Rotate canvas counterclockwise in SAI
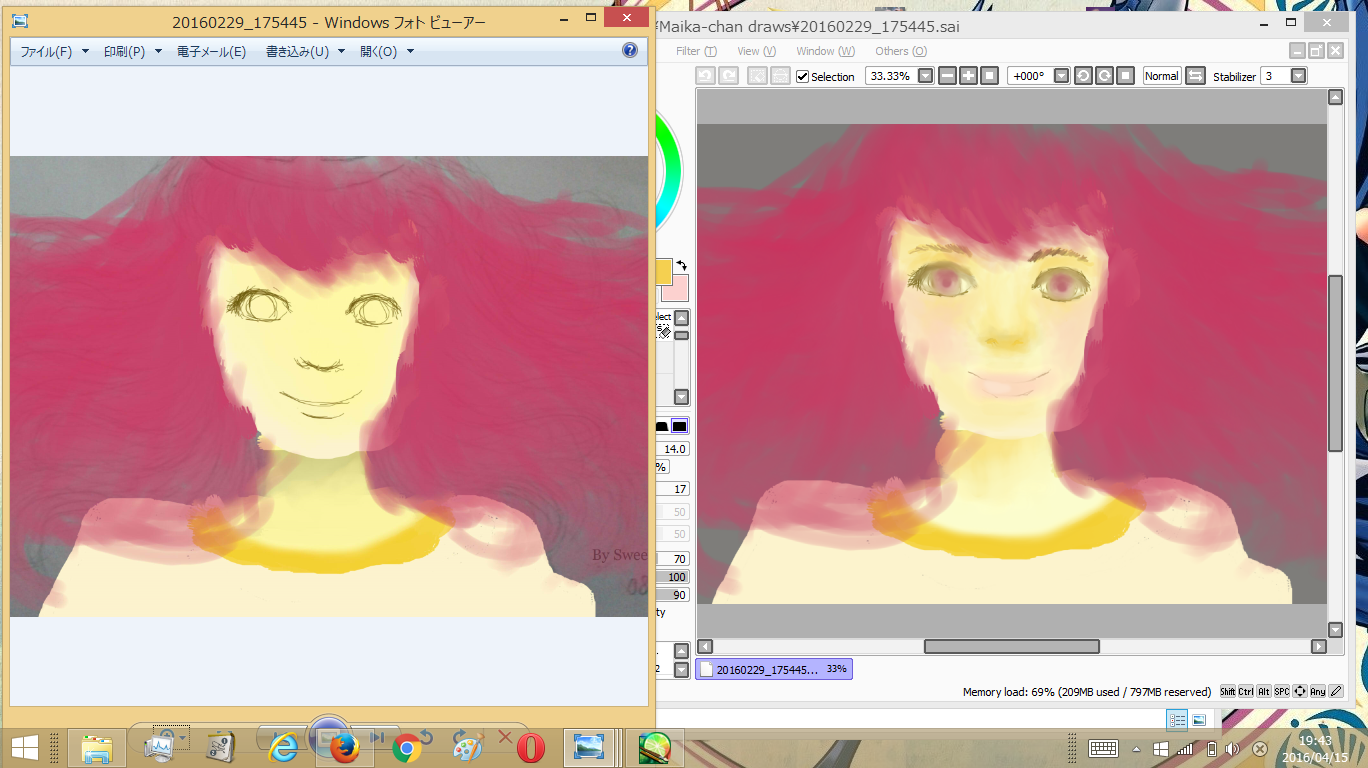Screen dimensions: 1368x768 1083,76
